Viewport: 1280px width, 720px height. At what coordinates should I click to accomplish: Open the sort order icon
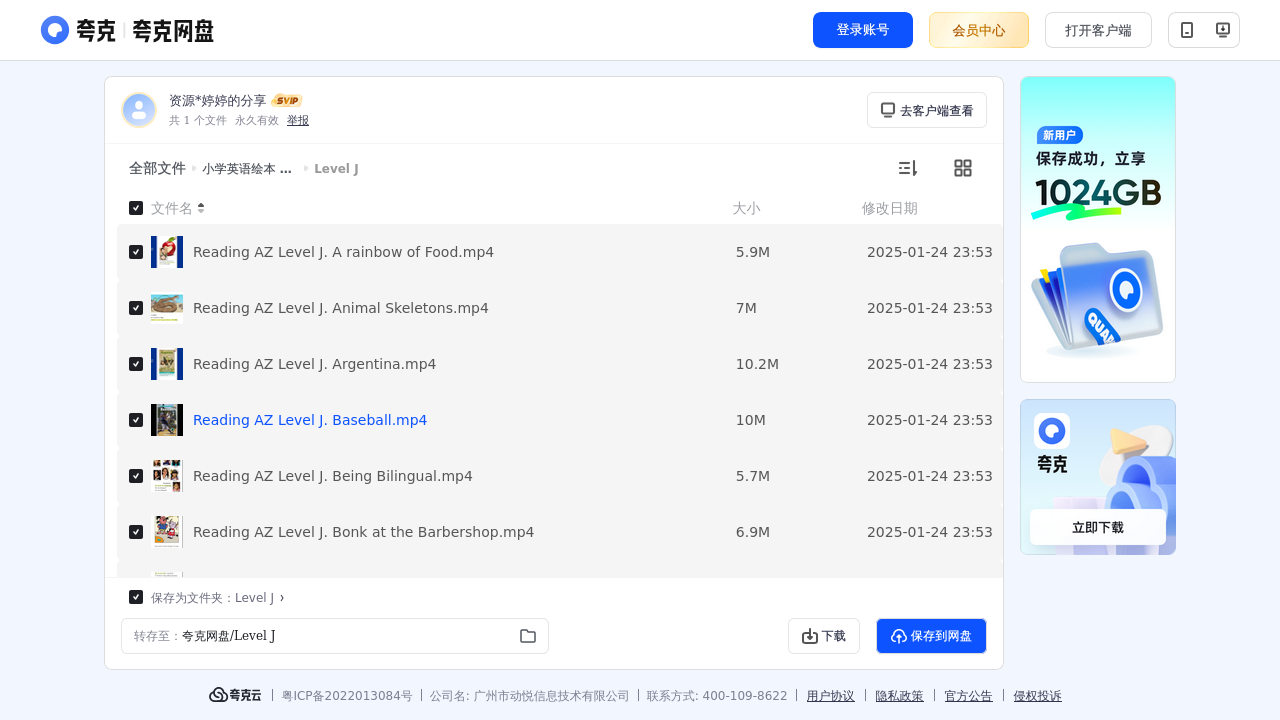[907, 168]
